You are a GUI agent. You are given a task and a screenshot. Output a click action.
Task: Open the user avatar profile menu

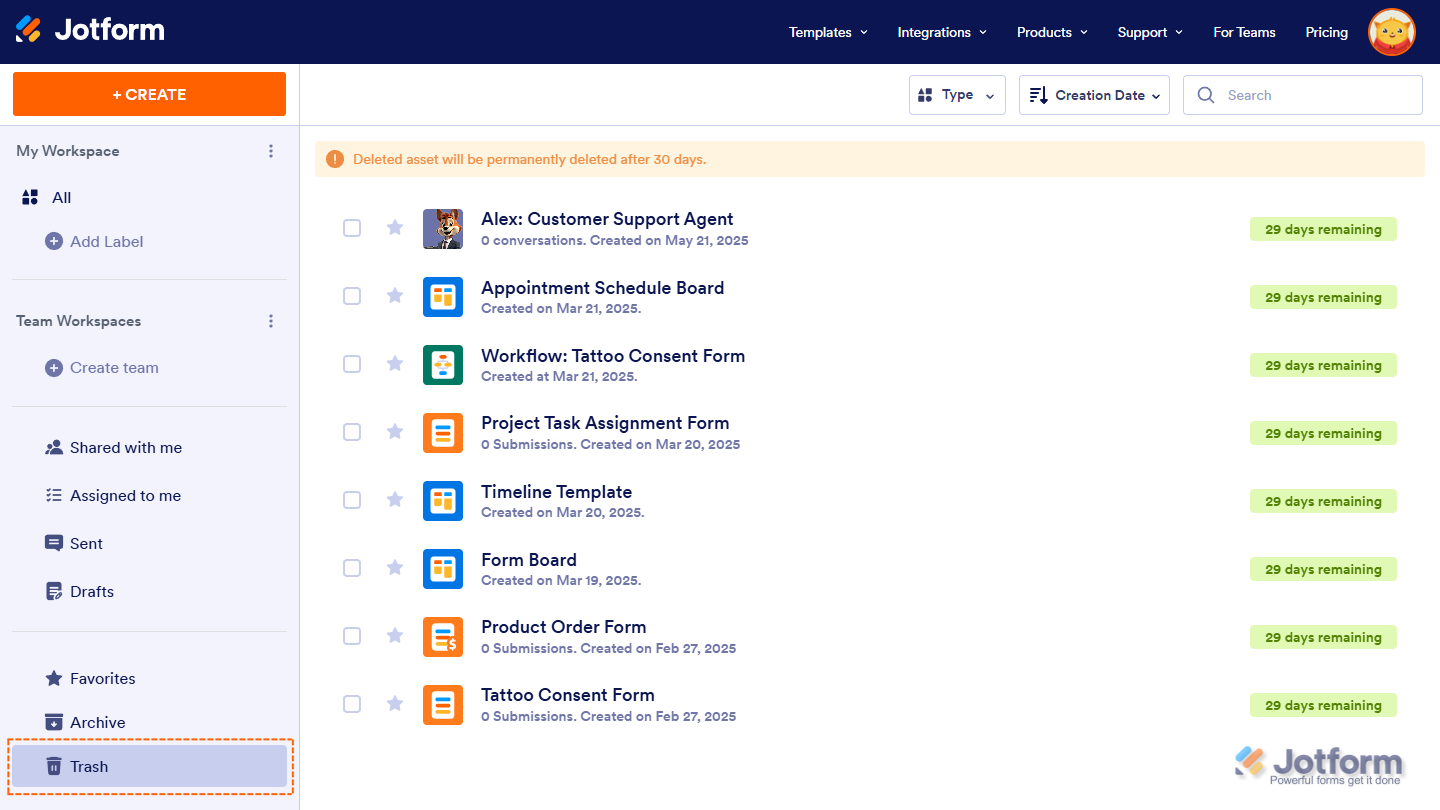coord(1391,32)
